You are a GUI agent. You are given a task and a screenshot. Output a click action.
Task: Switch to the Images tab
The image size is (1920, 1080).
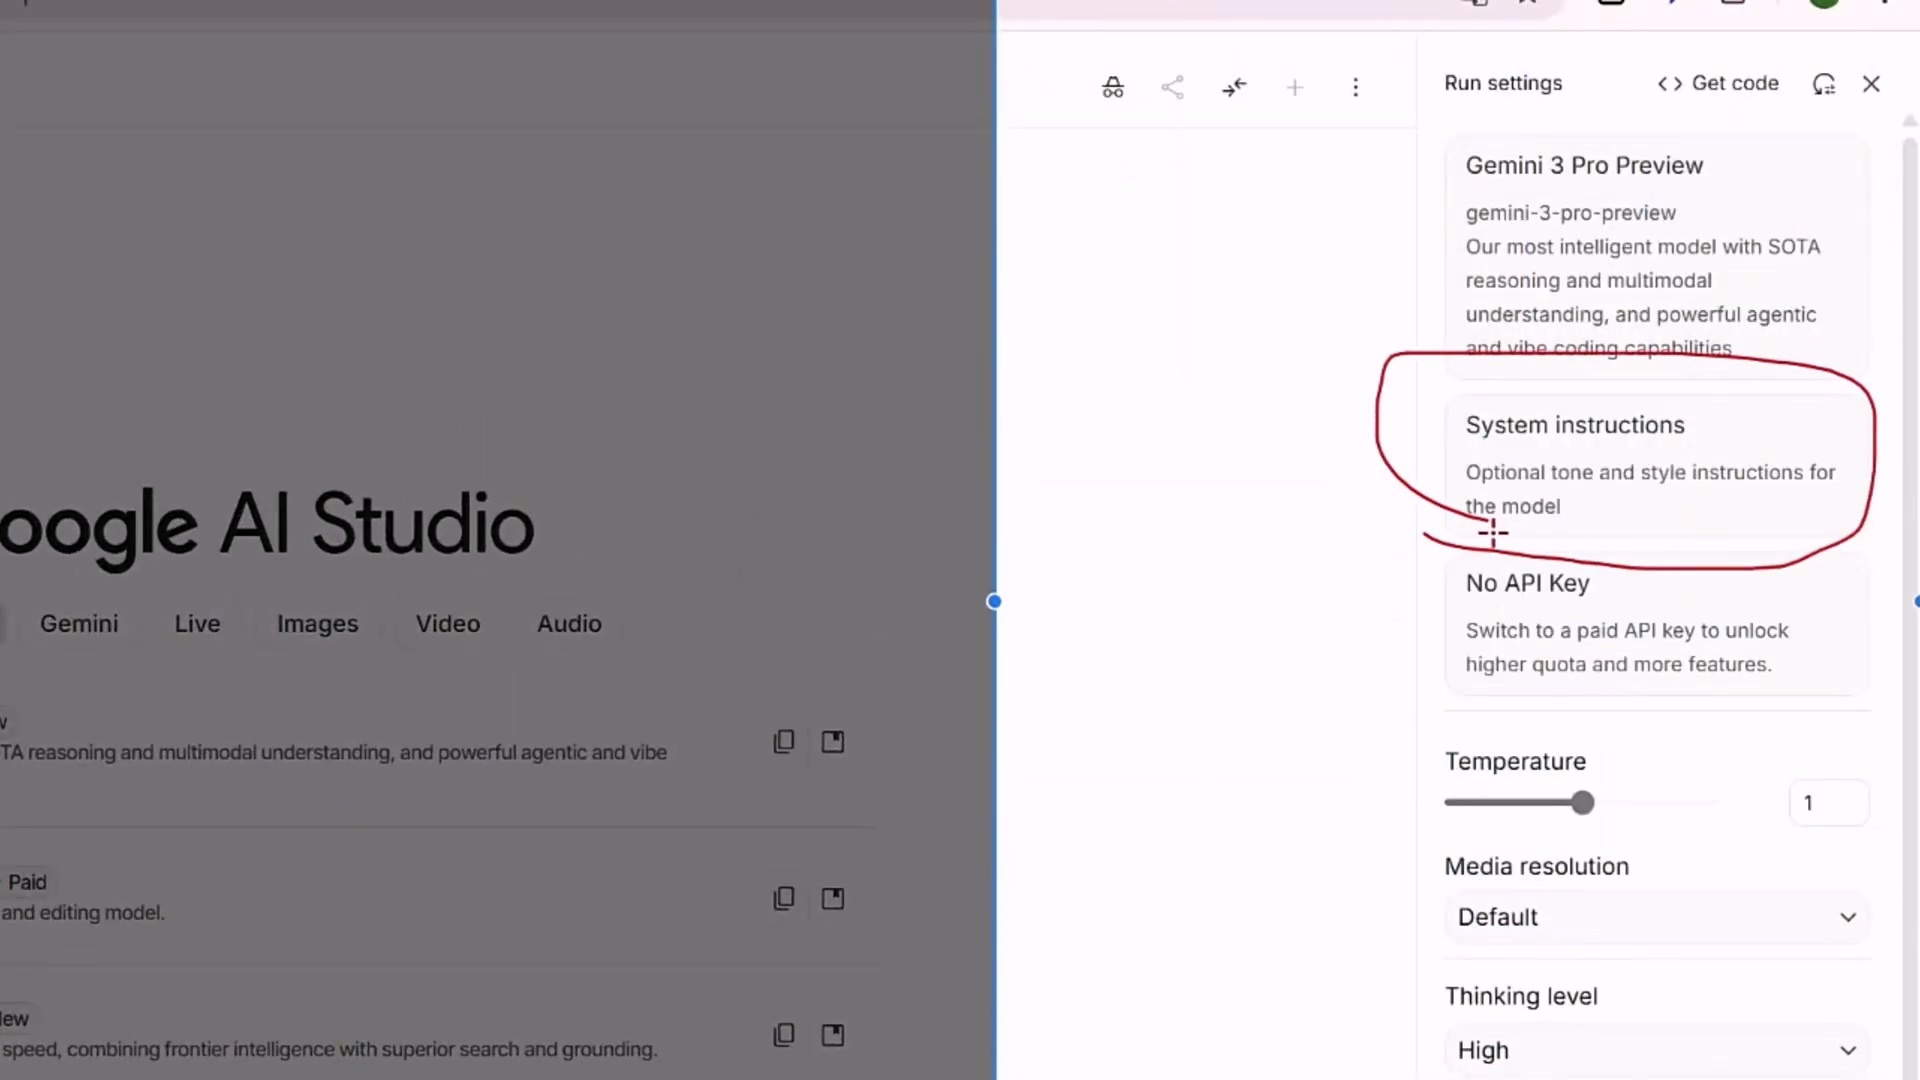317,623
